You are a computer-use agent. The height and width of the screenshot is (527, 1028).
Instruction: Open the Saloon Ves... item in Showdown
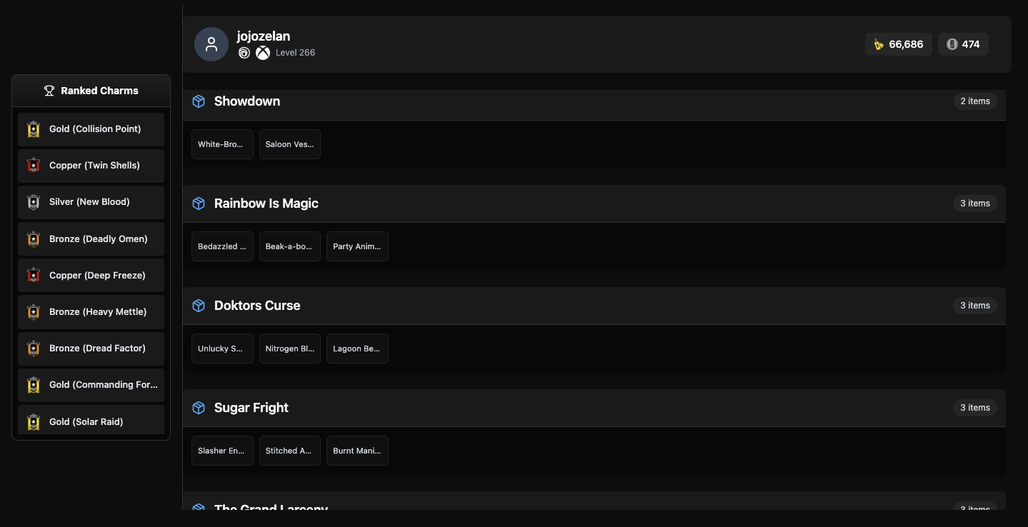(290, 144)
